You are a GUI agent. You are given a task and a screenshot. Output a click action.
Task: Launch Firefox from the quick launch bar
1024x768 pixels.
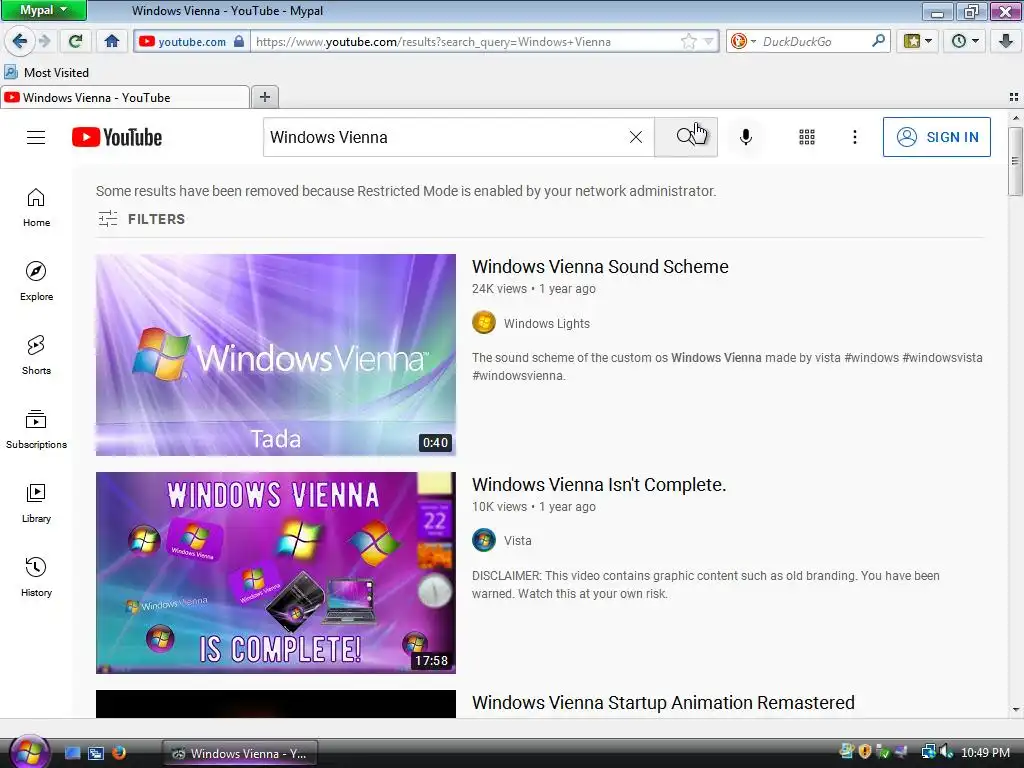click(119, 753)
